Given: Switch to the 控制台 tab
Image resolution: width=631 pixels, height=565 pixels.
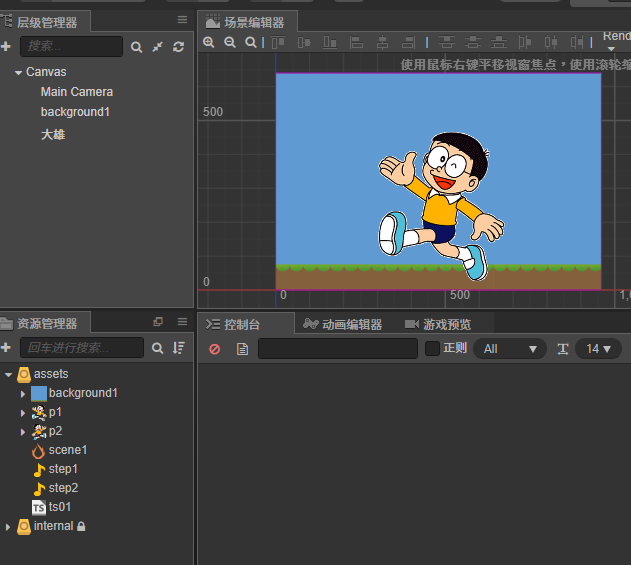Looking at the screenshot, I should click(246, 324).
